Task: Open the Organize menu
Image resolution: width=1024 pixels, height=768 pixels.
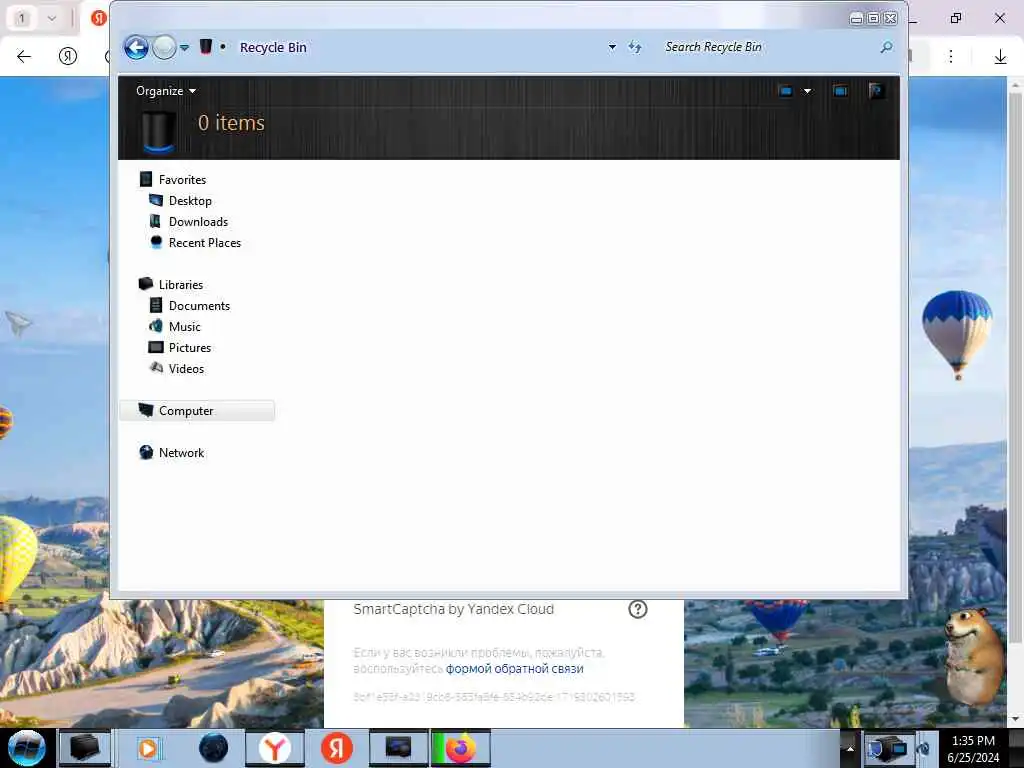Action: pos(166,91)
